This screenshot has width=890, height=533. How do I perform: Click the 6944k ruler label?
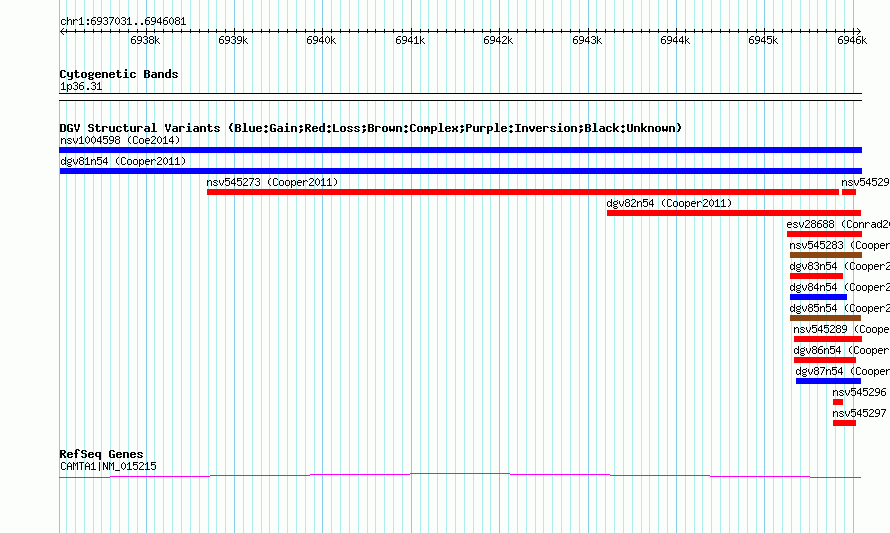pos(675,40)
